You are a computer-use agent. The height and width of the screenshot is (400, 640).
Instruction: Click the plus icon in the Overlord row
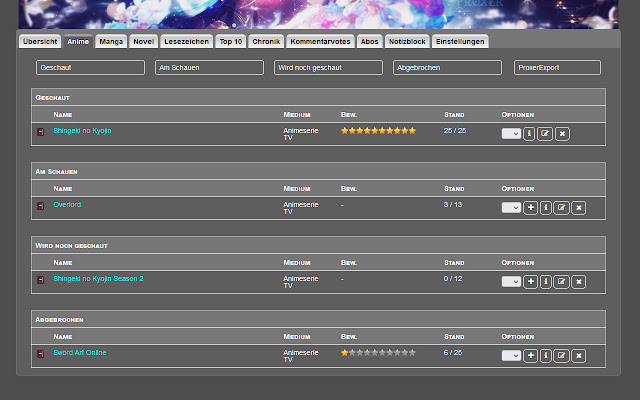coord(530,208)
